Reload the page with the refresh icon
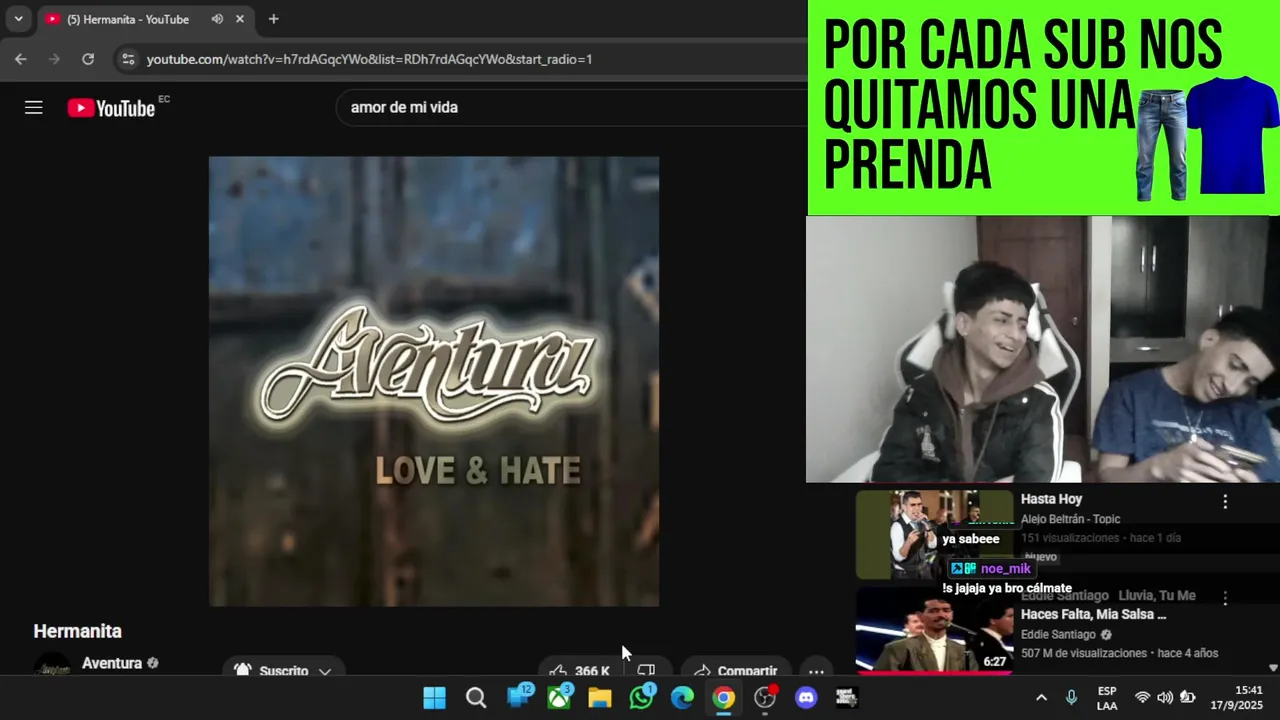 [x=88, y=59]
